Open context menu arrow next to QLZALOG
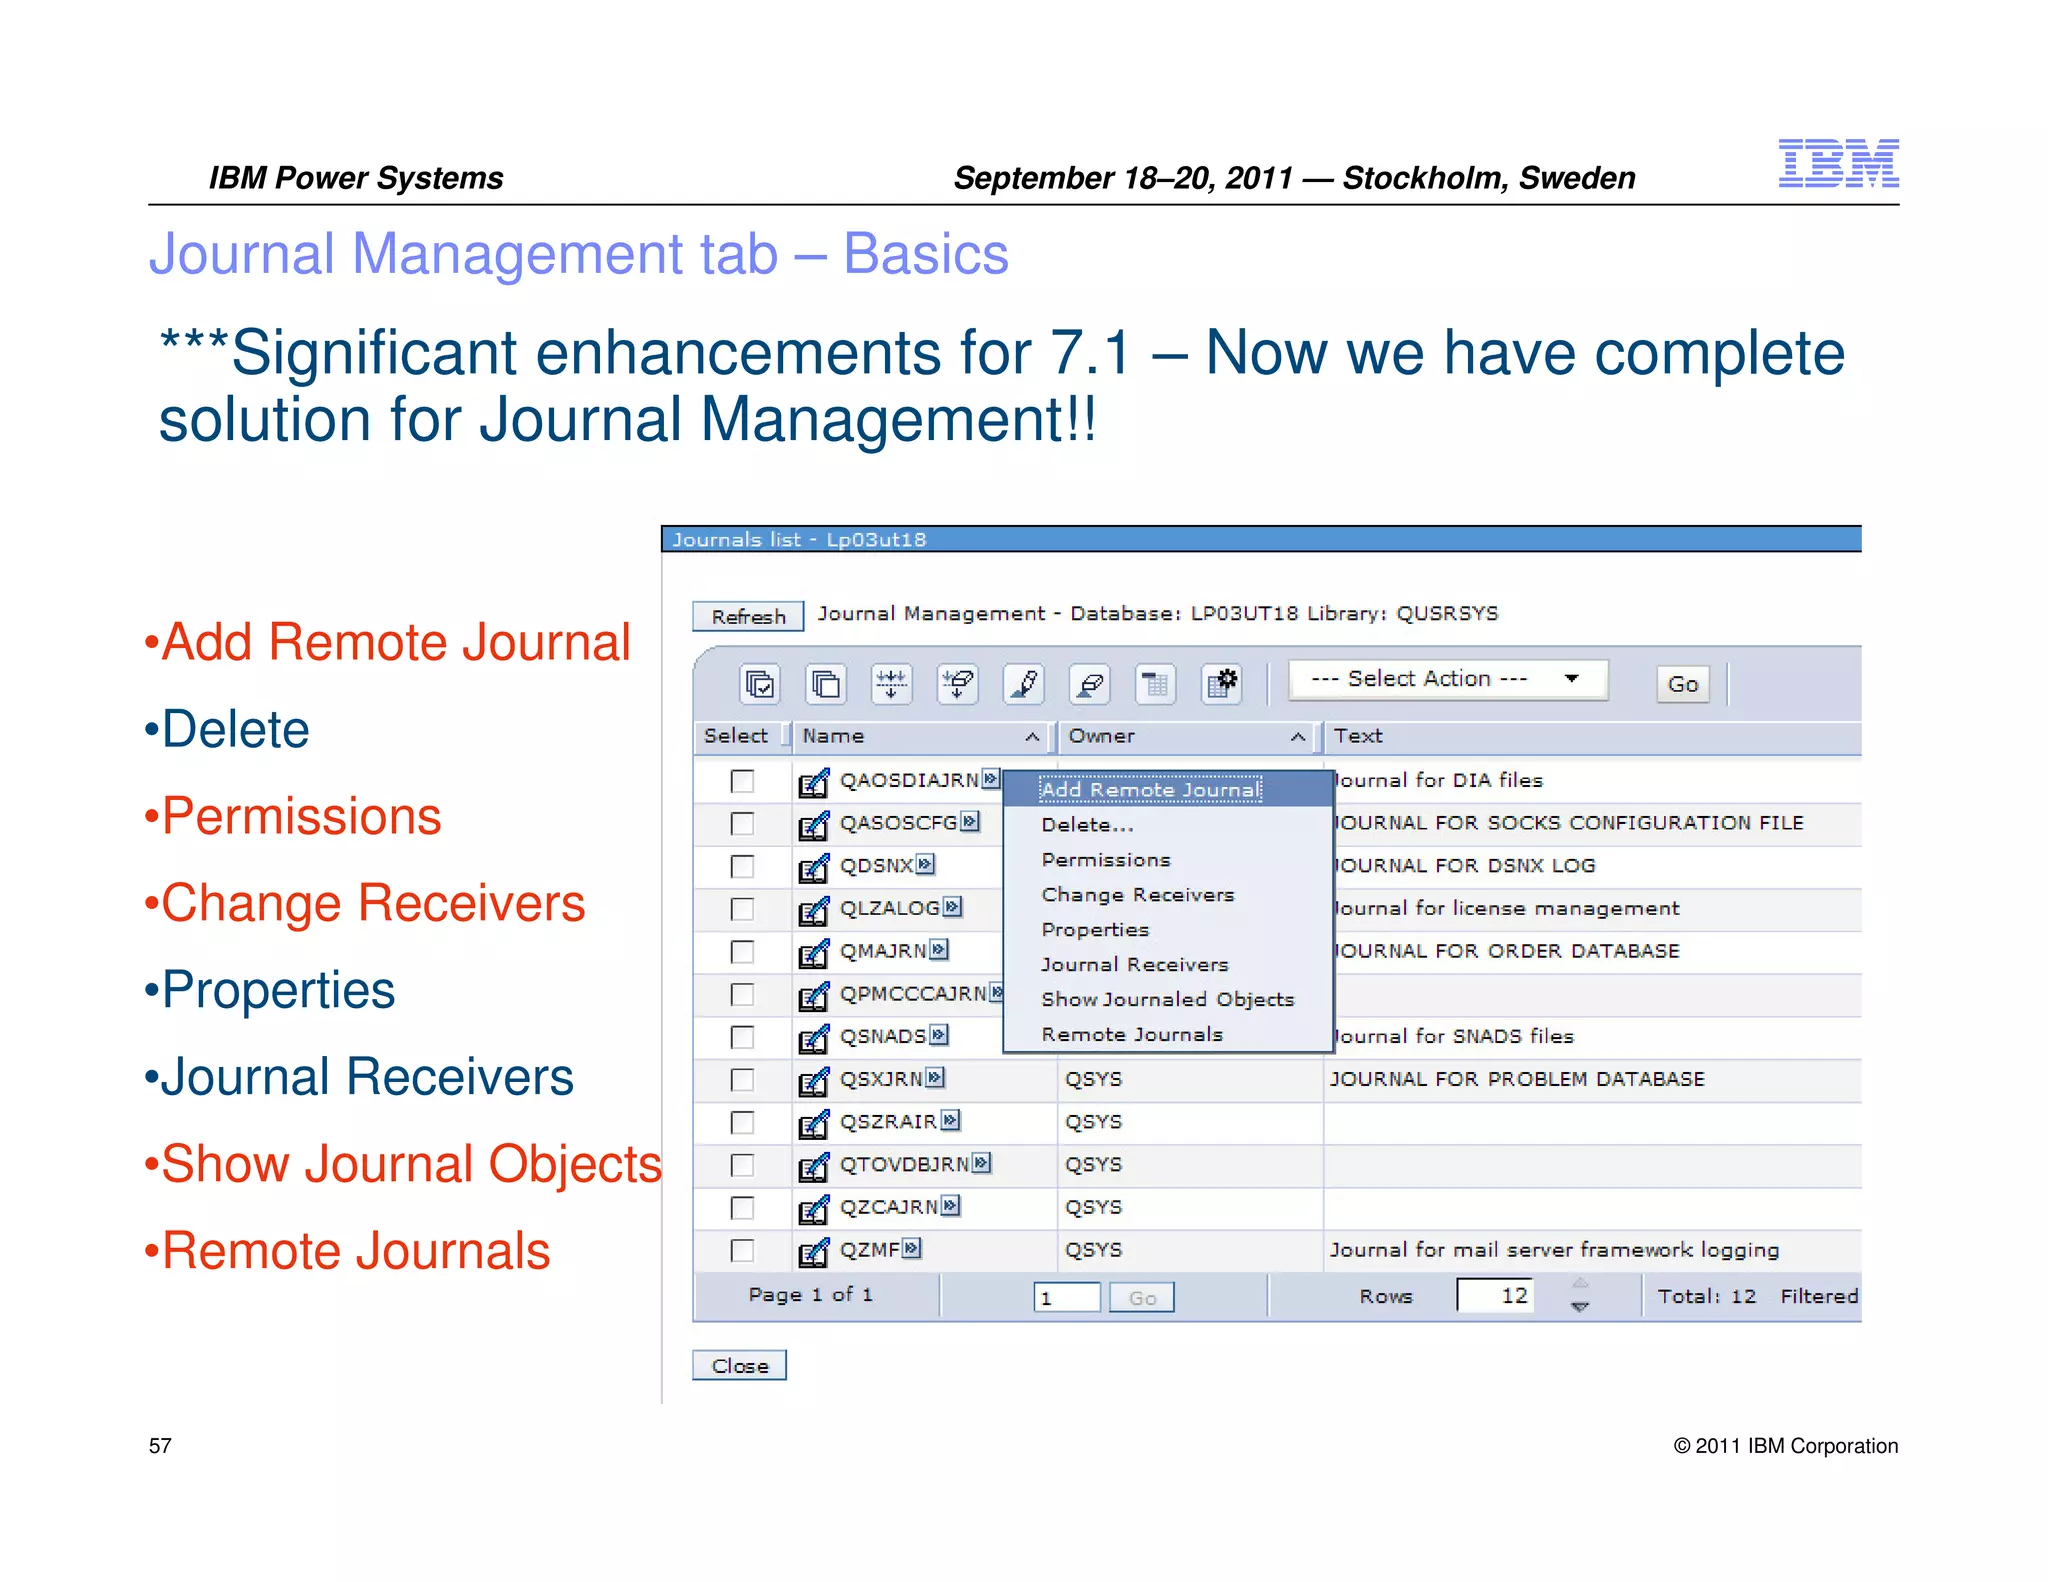 [x=952, y=907]
